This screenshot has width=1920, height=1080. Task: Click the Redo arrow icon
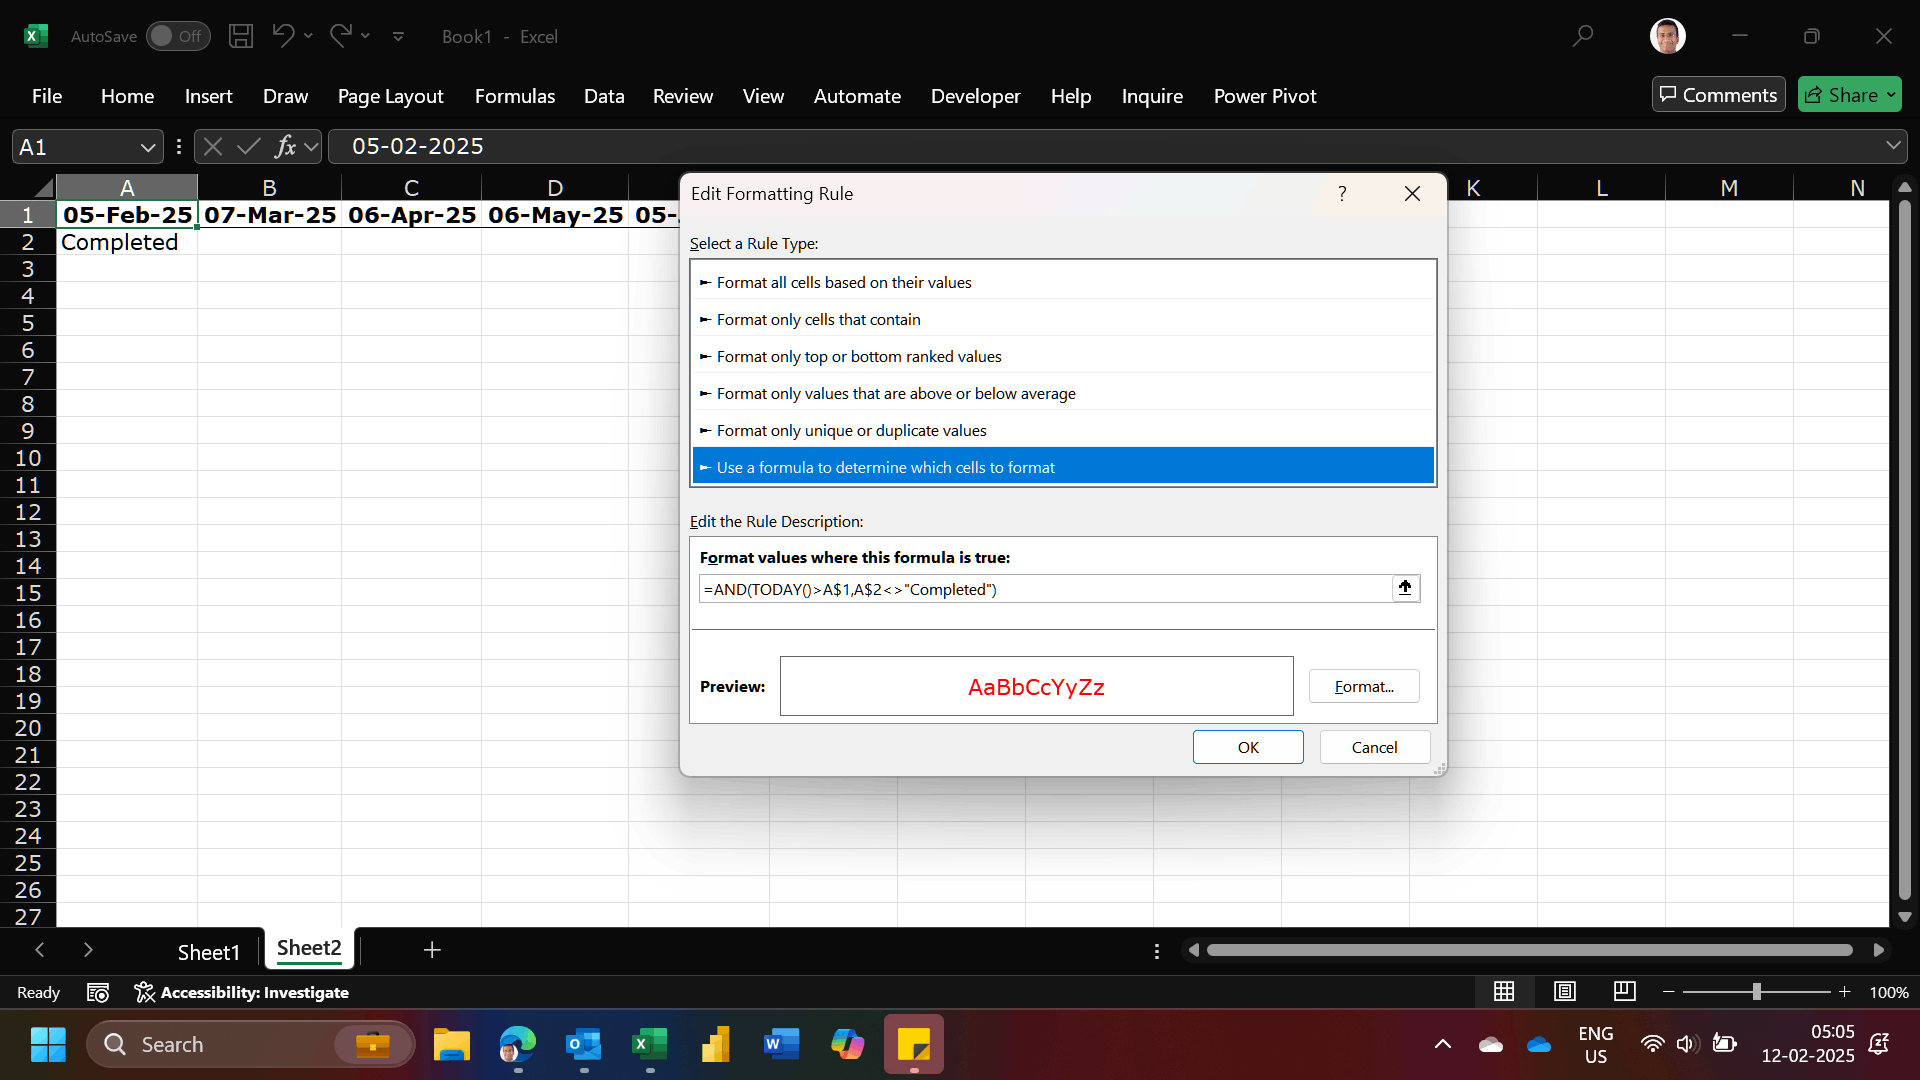340,36
